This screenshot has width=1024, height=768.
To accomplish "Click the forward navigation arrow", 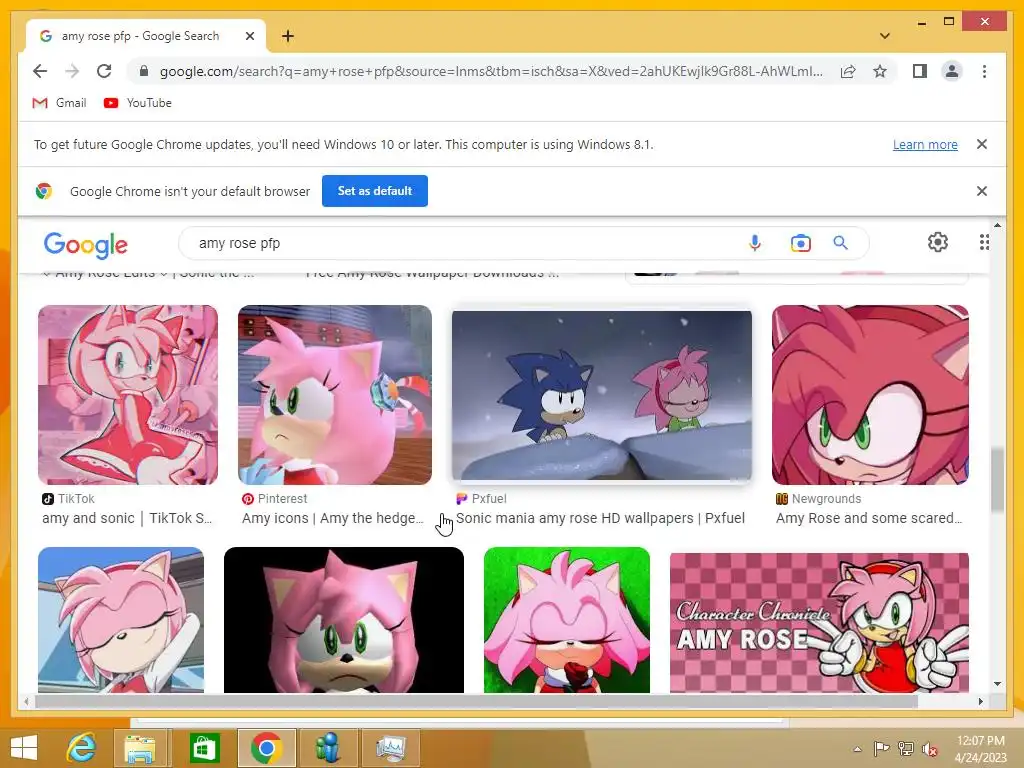I will pyautogui.click(x=72, y=71).
